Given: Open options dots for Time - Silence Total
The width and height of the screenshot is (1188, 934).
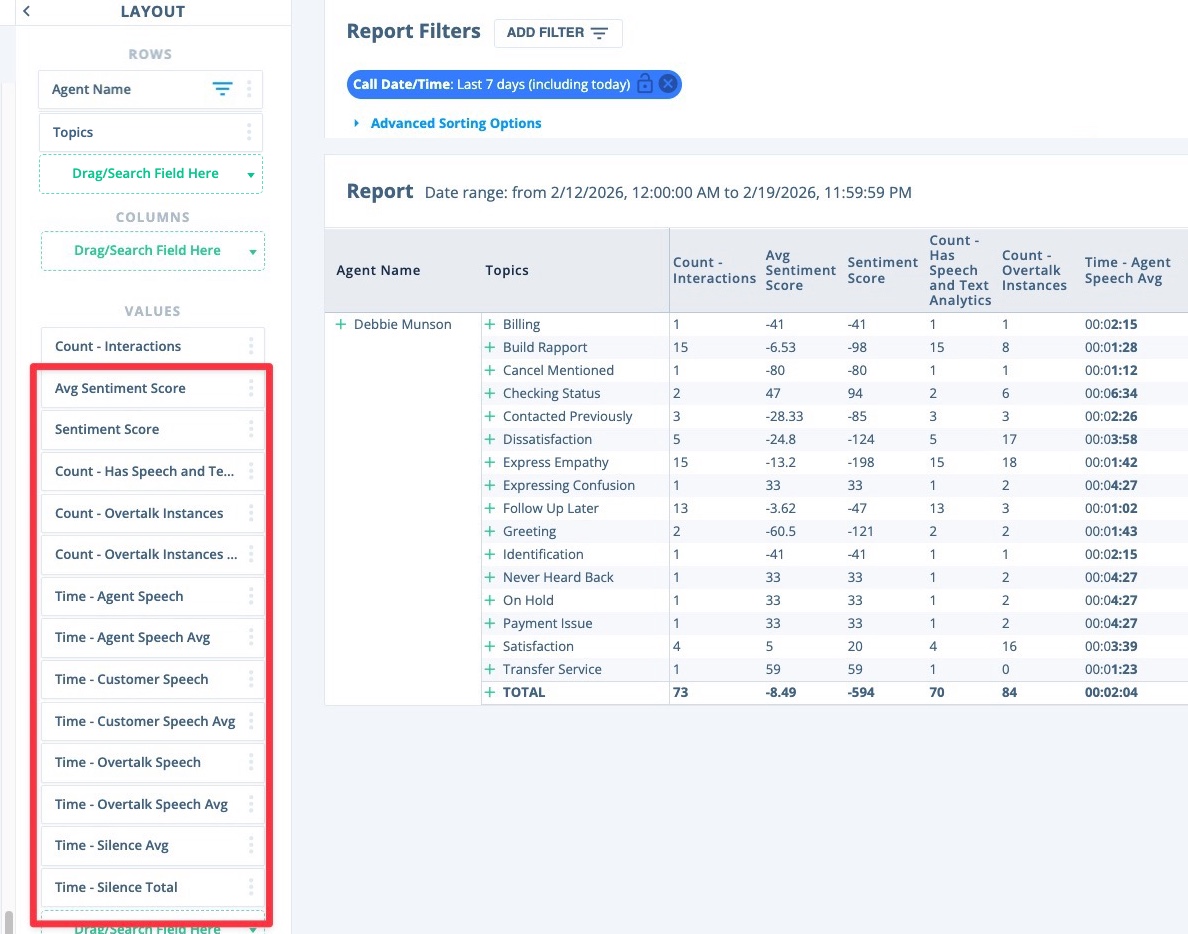Looking at the screenshot, I should click(x=251, y=887).
